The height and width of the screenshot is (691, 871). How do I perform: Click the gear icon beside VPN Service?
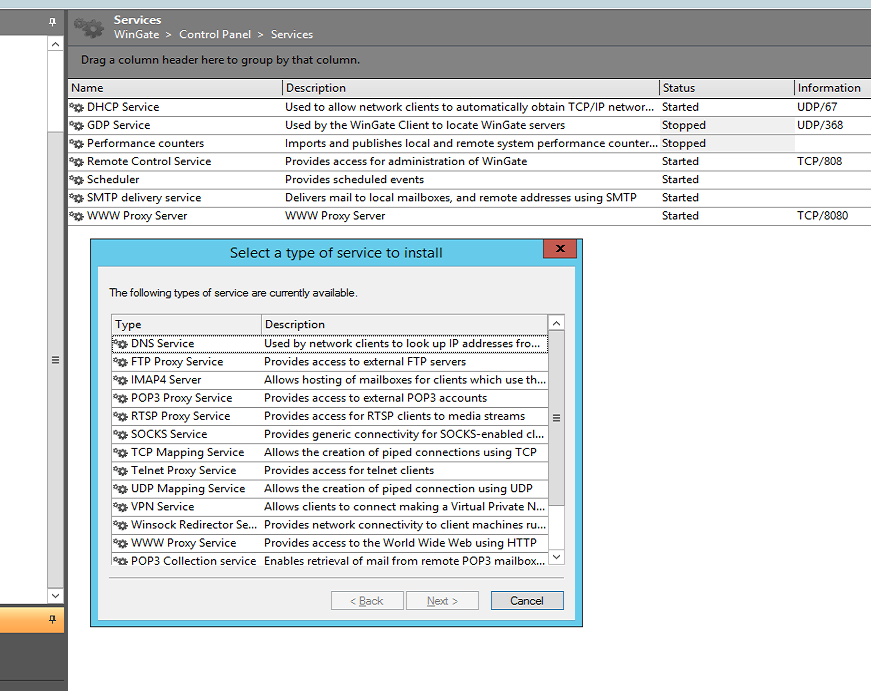tap(121, 507)
